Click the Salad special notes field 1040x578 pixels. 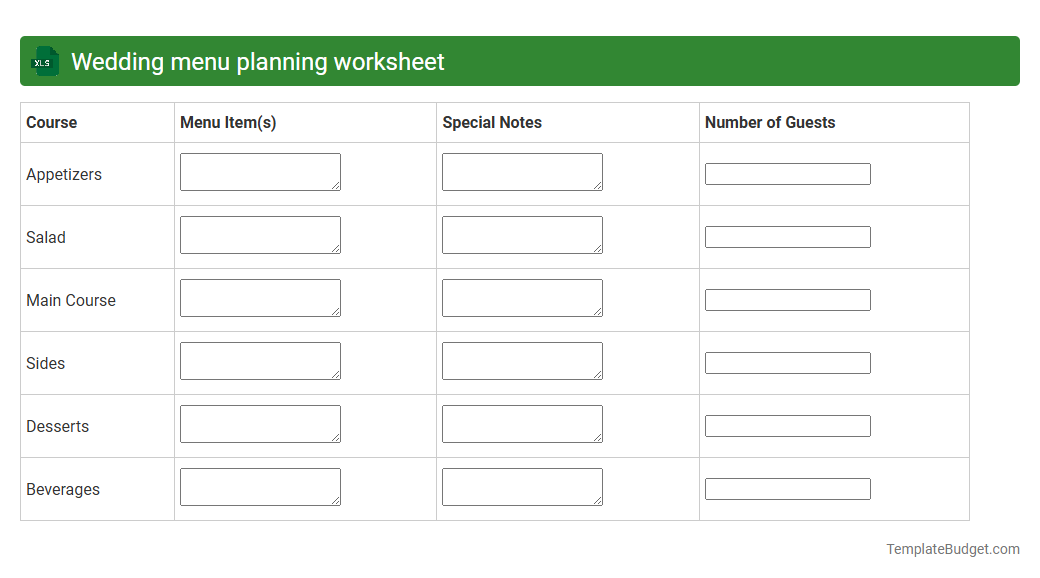[522, 234]
